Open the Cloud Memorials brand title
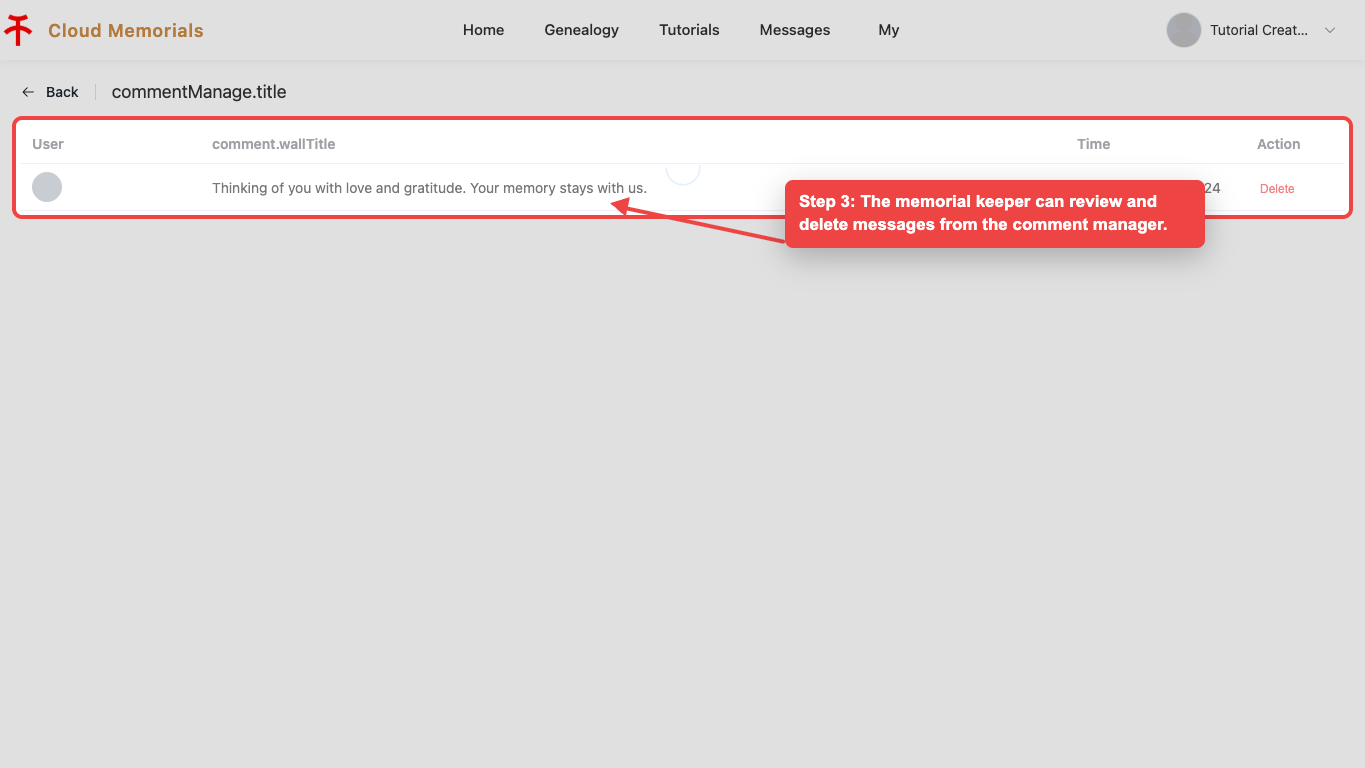This screenshot has height=768, width=1365. click(x=126, y=30)
